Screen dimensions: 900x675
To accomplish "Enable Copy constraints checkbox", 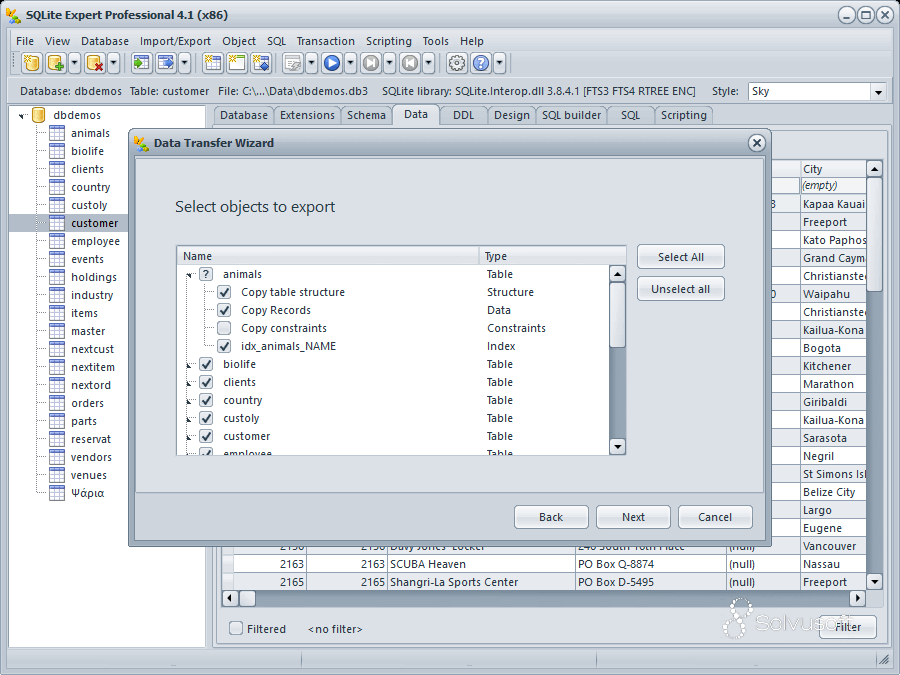I will click(224, 328).
